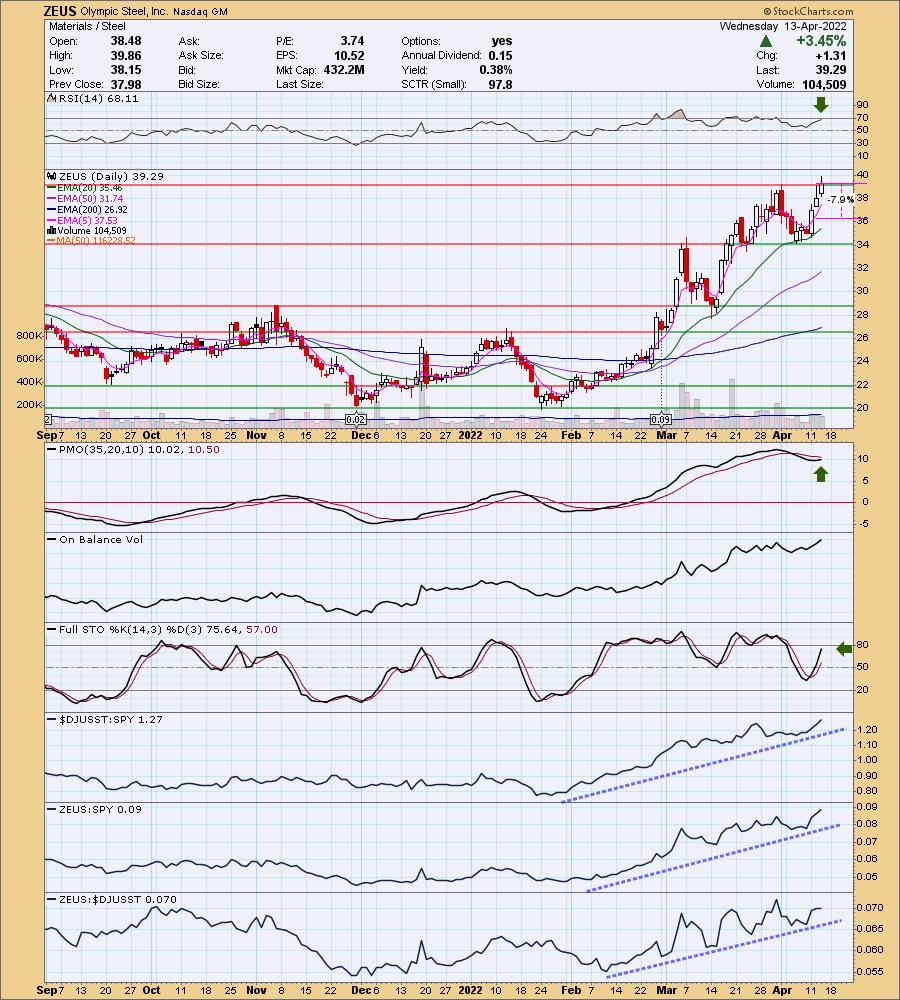The width and height of the screenshot is (900, 1000).
Task: Click the RSI(14) 68.11 indicator label
Action: click(93, 99)
